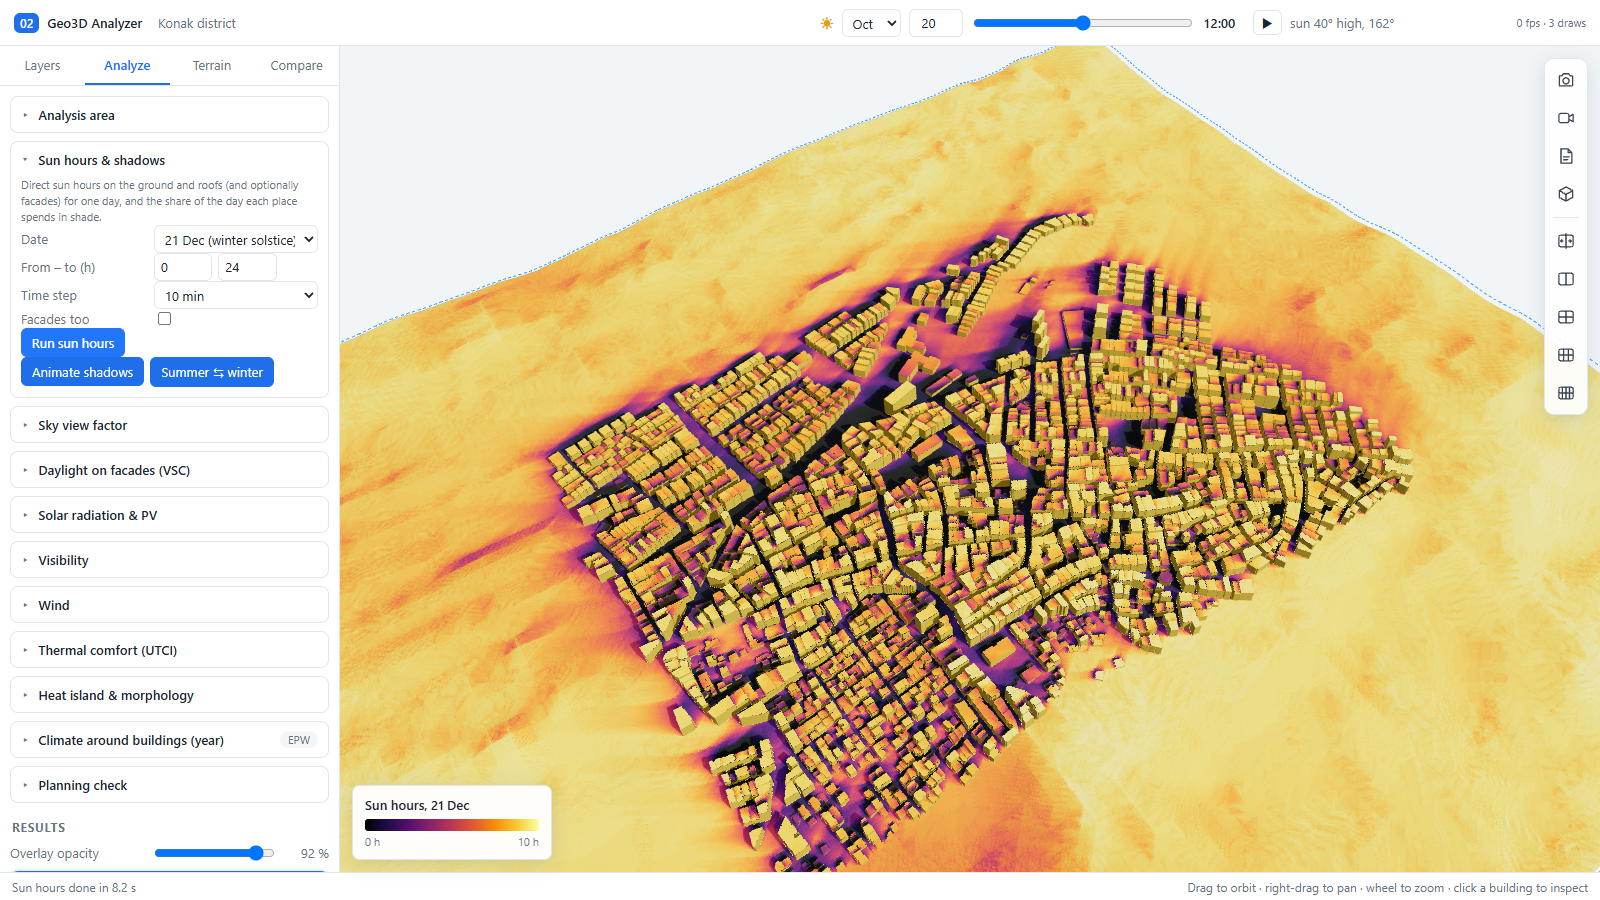1600x900 pixels.
Task: Toggle the Facades too checkbox
Action: tap(165, 319)
